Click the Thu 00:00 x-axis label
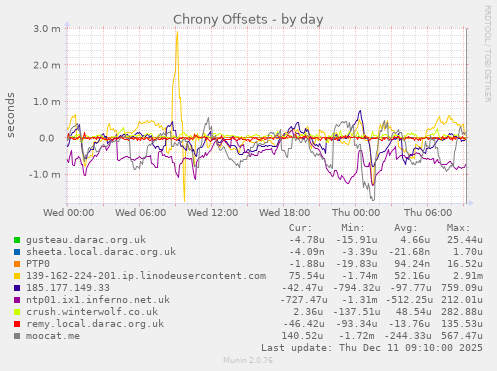Screen dimensions: 497x371 pyautogui.click(x=356, y=213)
